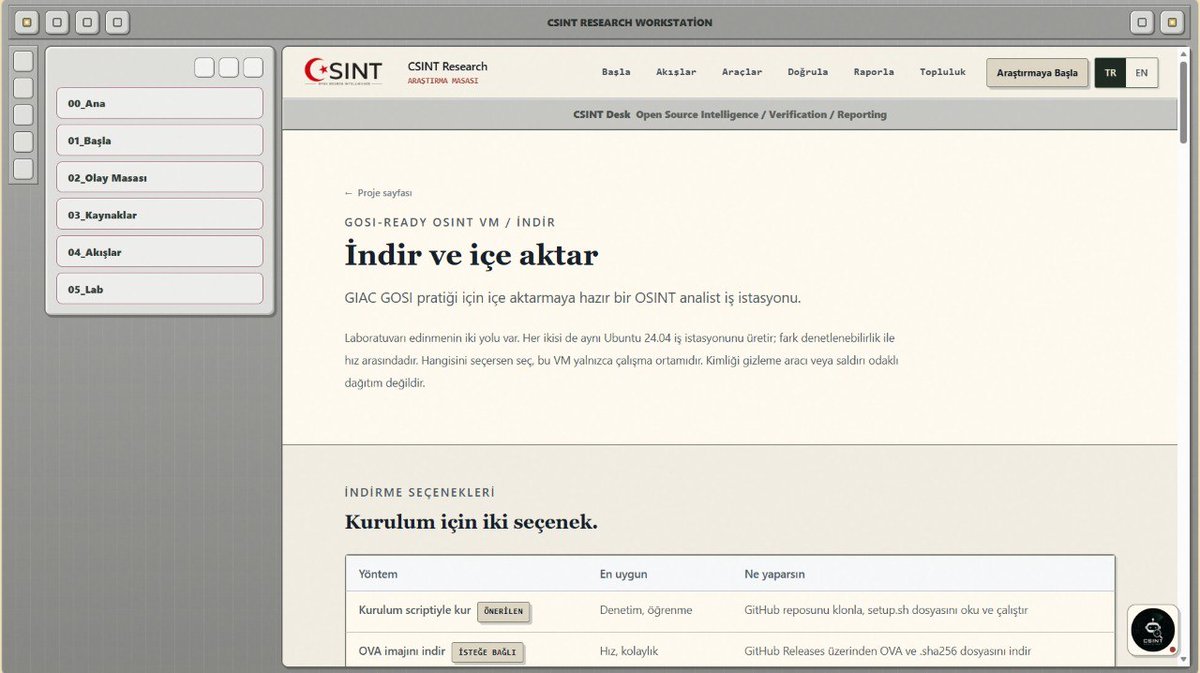This screenshot has width=1200, height=673.
Task: Click the amber-lit button at title bar's right end
Action: (x=1171, y=21)
